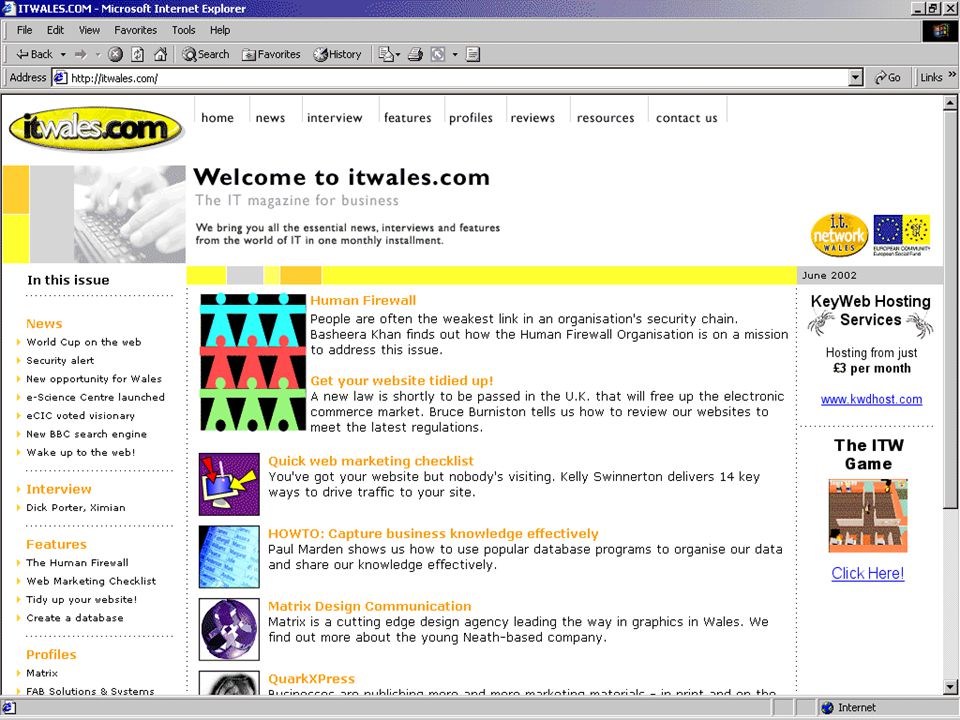Stop page loading with the Stop icon
The image size is (960, 720).
coord(115,54)
